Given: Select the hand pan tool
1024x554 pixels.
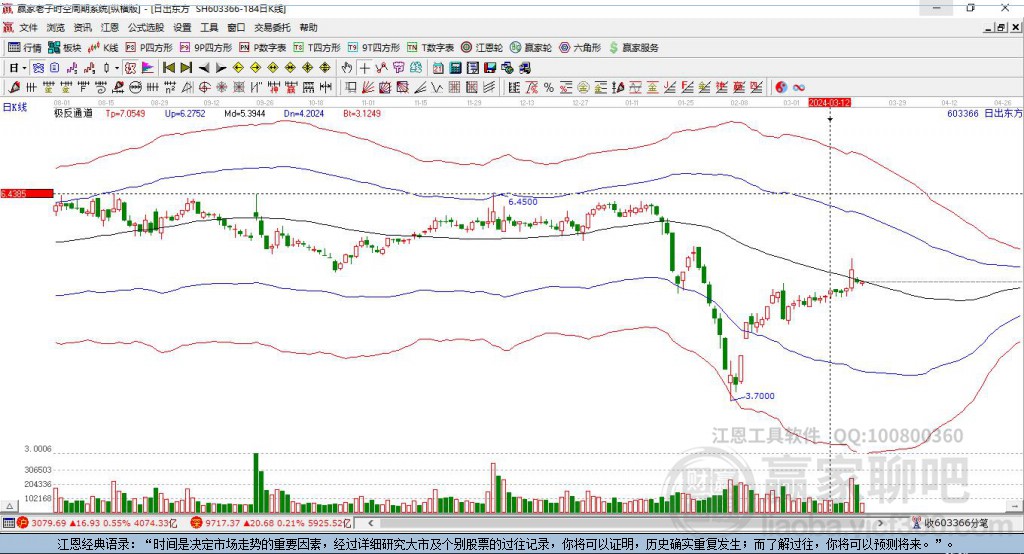Looking at the screenshot, I should pos(347,68).
